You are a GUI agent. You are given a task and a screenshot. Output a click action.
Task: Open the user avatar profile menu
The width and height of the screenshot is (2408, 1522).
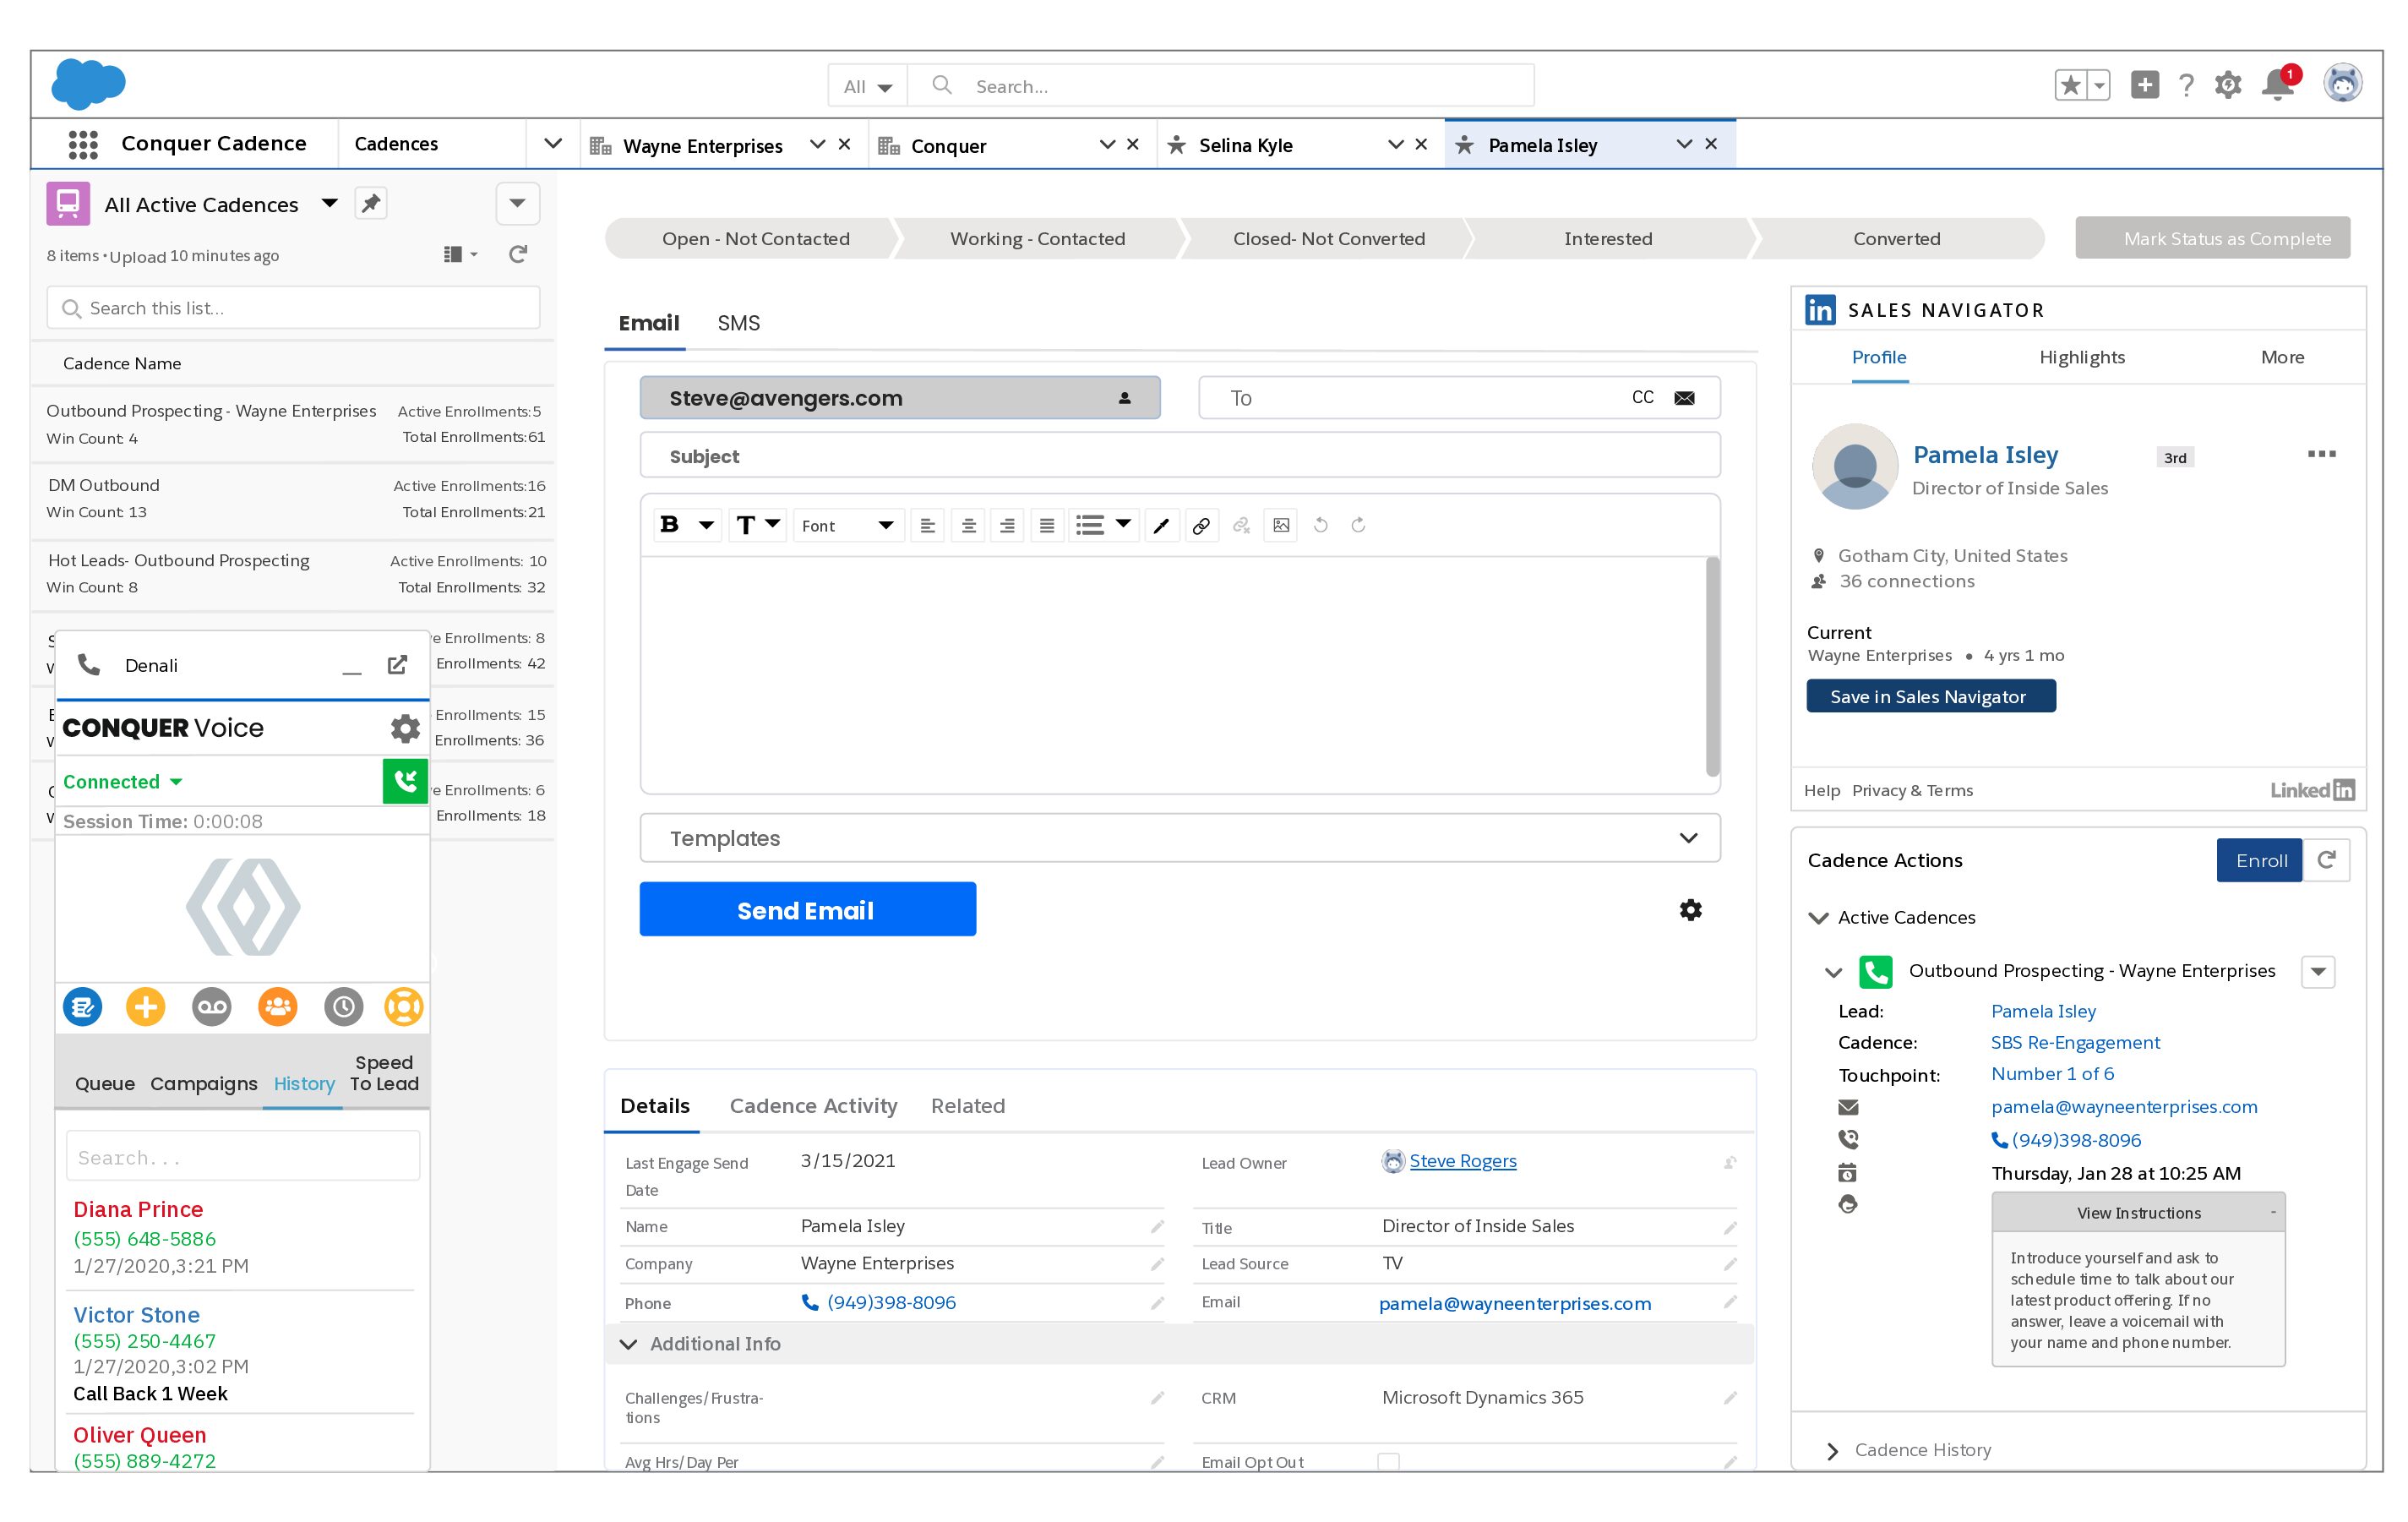point(2342,84)
